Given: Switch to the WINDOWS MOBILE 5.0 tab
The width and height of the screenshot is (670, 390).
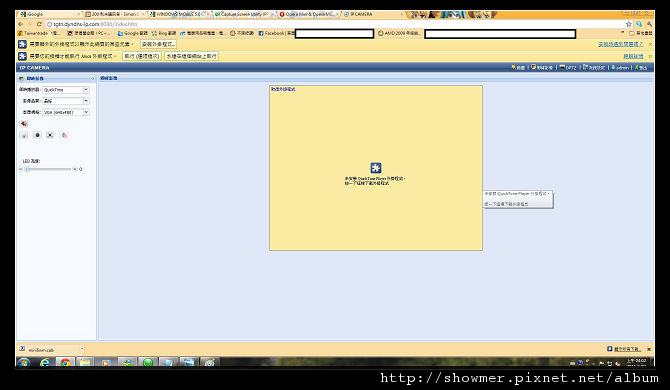Looking at the screenshot, I should tap(179, 14).
